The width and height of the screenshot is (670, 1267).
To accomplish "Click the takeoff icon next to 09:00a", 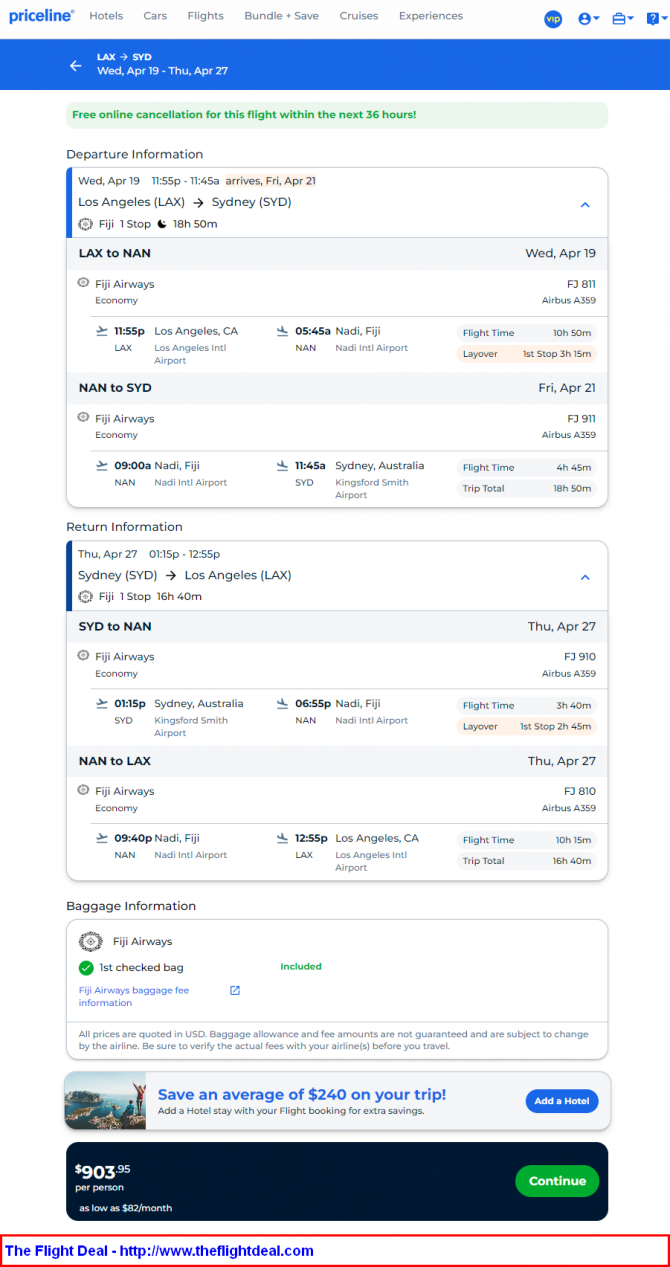I will point(101,465).
